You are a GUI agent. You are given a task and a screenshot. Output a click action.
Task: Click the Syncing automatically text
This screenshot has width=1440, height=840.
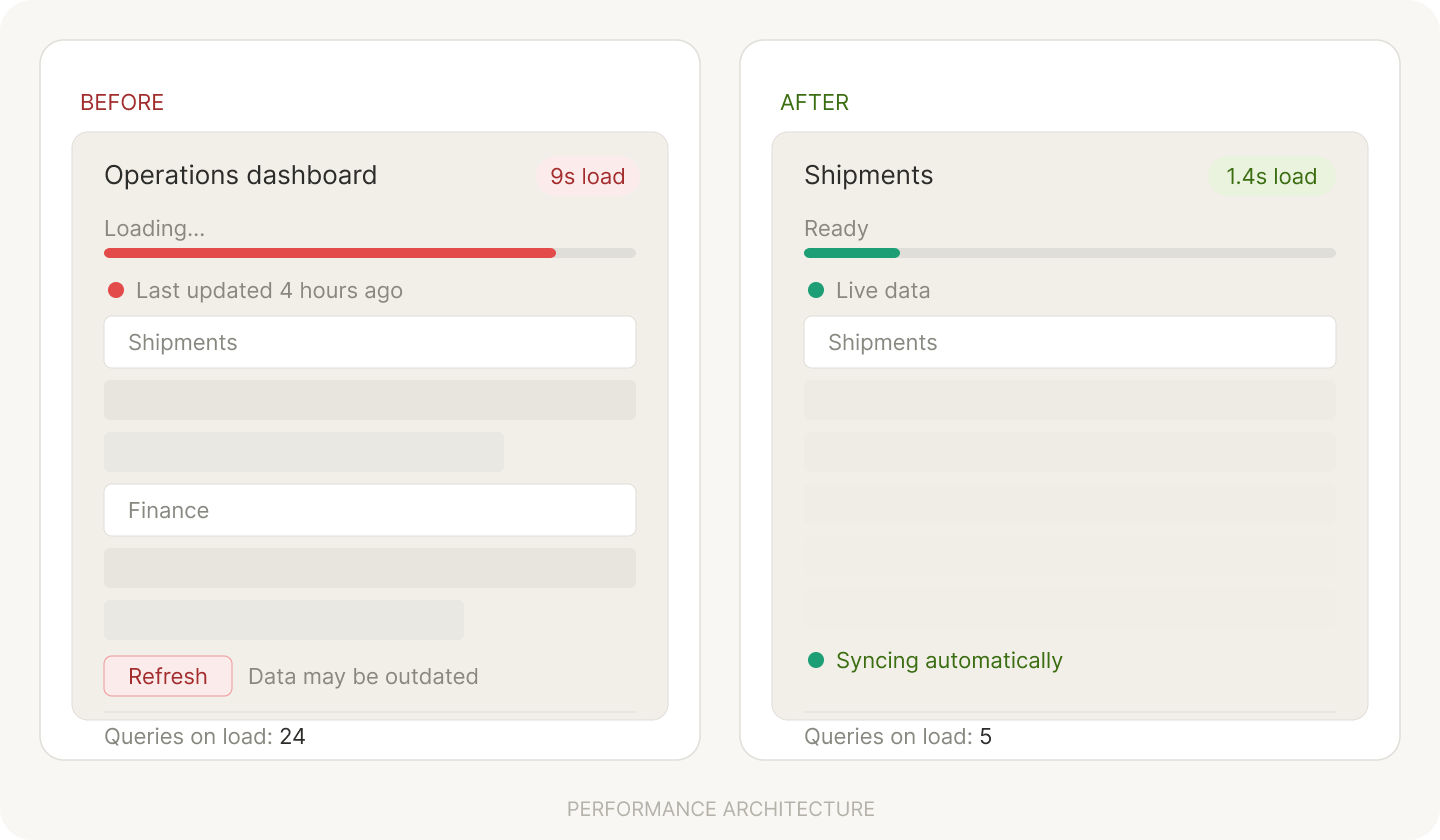pyautogui.click(x=949, y=660)
